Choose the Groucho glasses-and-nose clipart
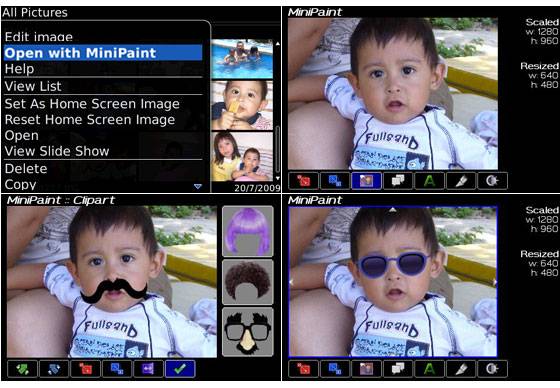The width and height of the screenshot is (560, 388). pos(248,332)
